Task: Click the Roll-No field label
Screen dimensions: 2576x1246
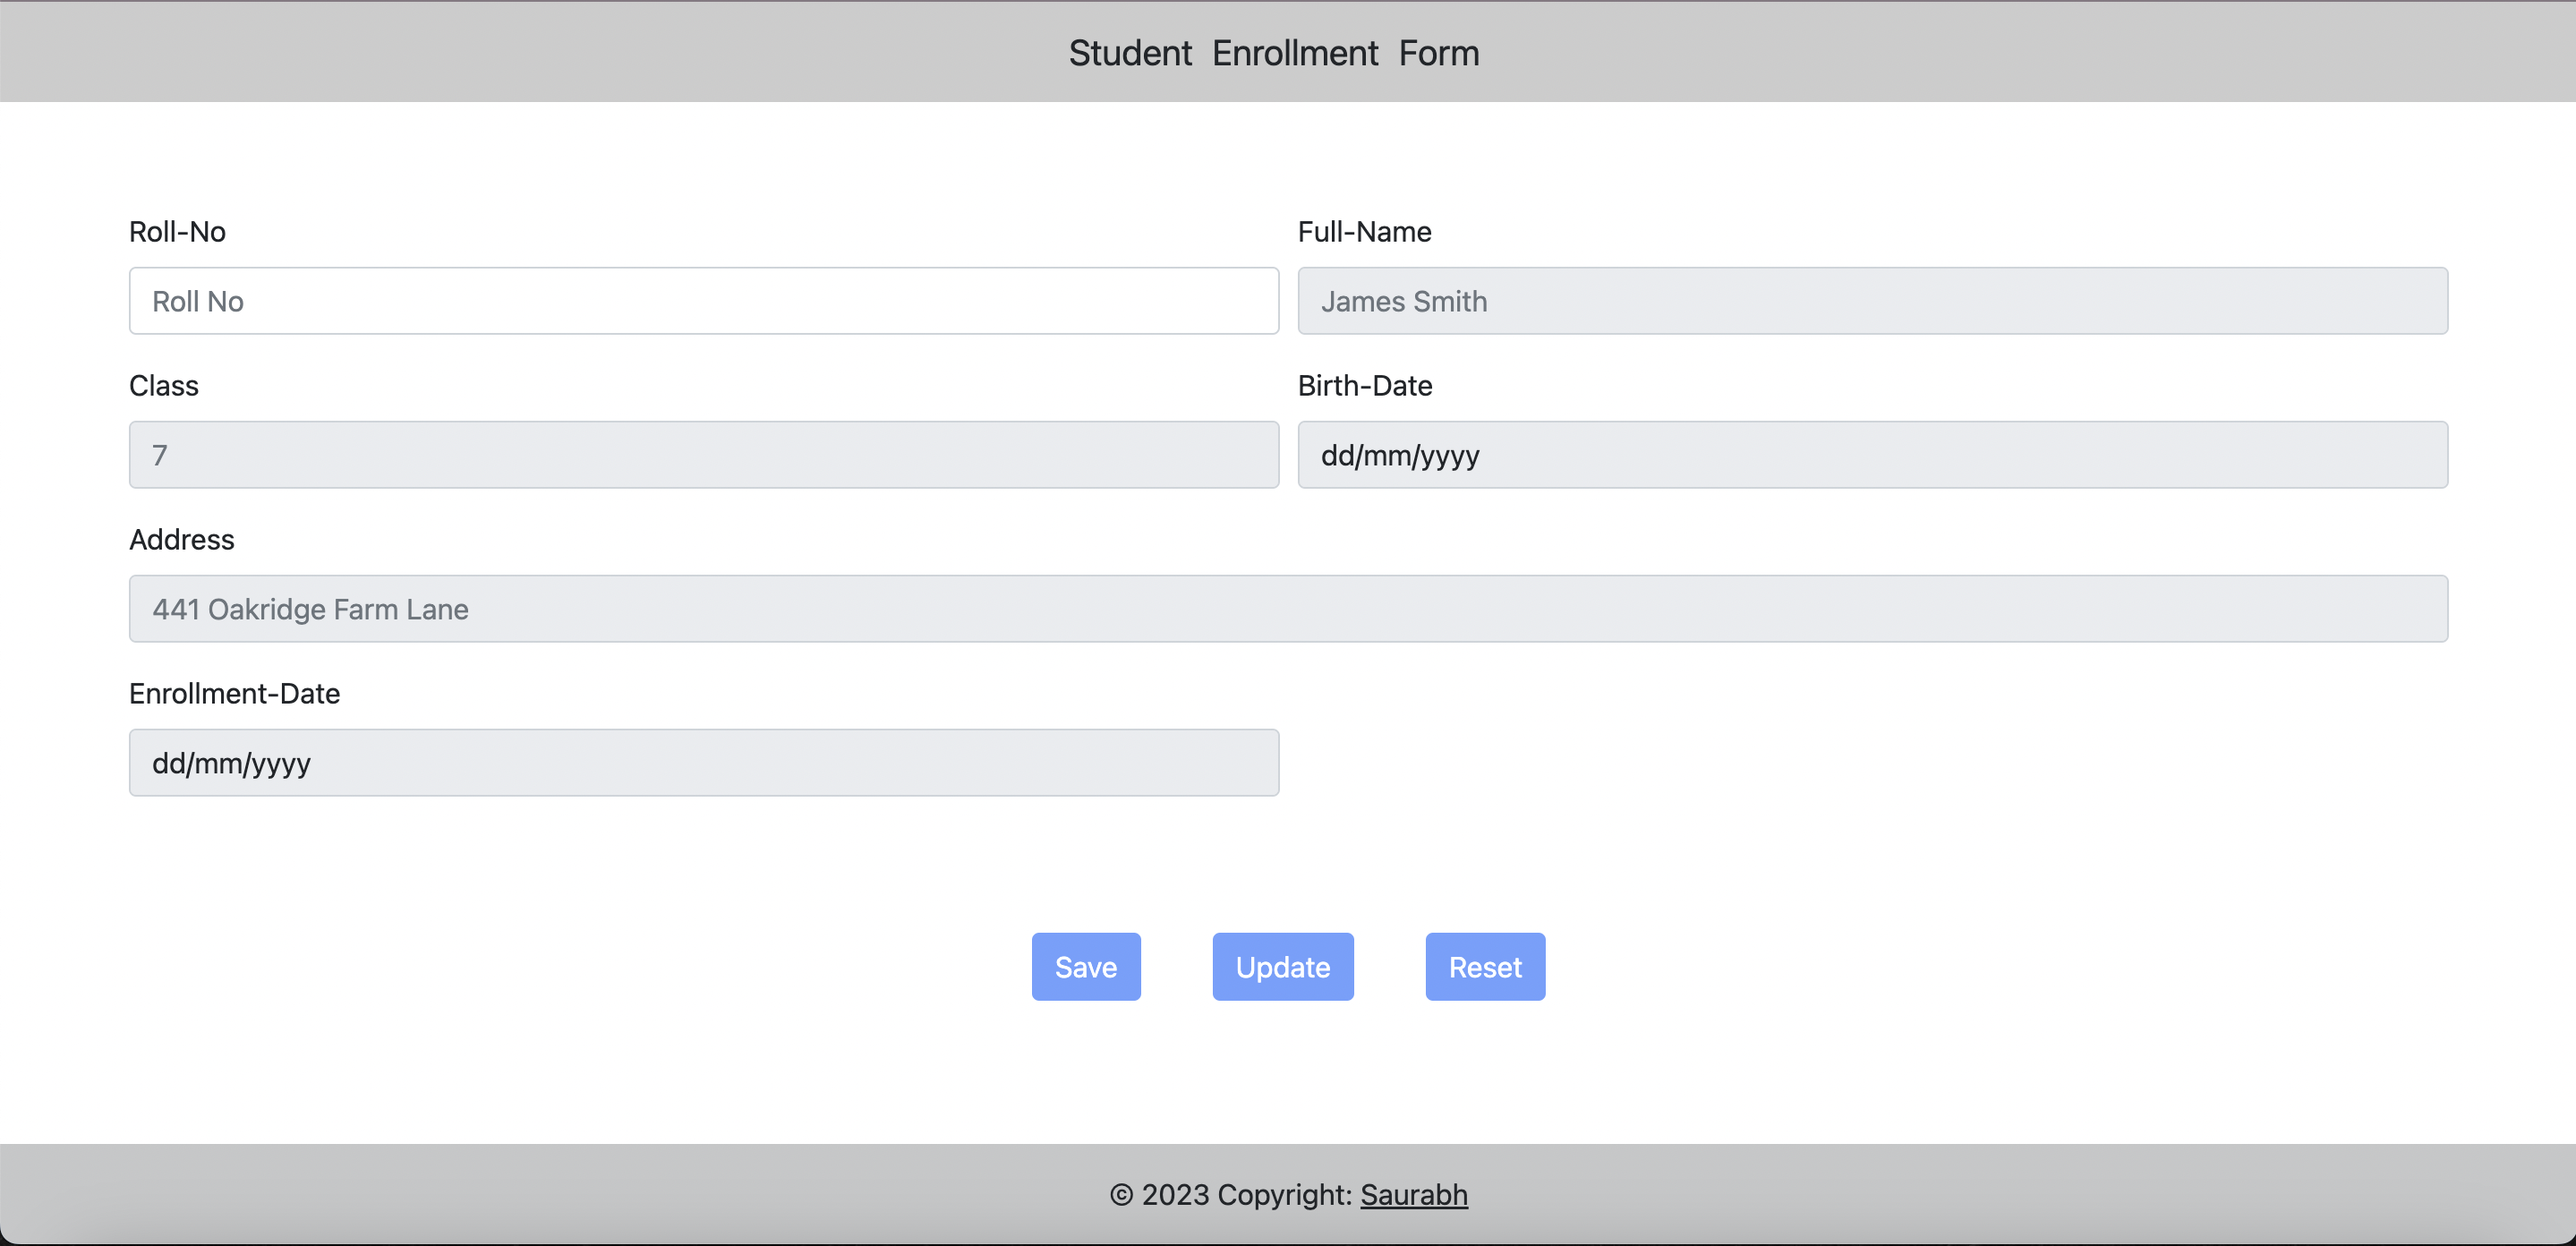Action: pyautogui.click(x=177, y=231)
